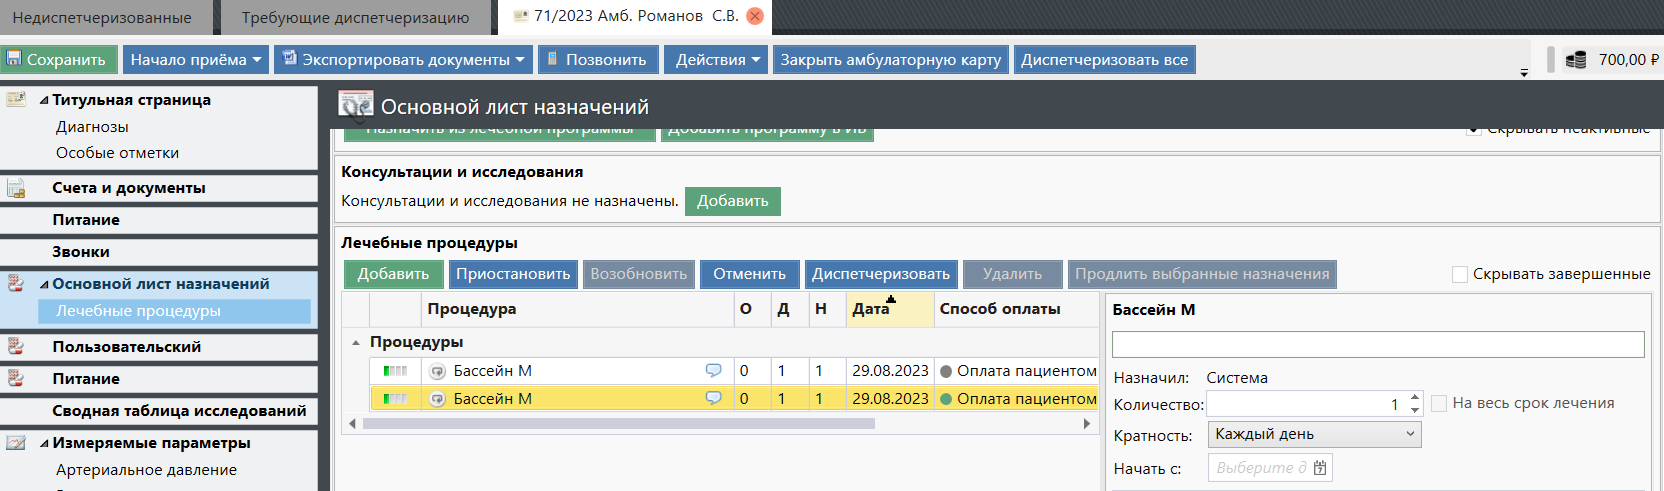Click the empty text field under the Бассейн М heading
1664x491 pixels.
1377,344
